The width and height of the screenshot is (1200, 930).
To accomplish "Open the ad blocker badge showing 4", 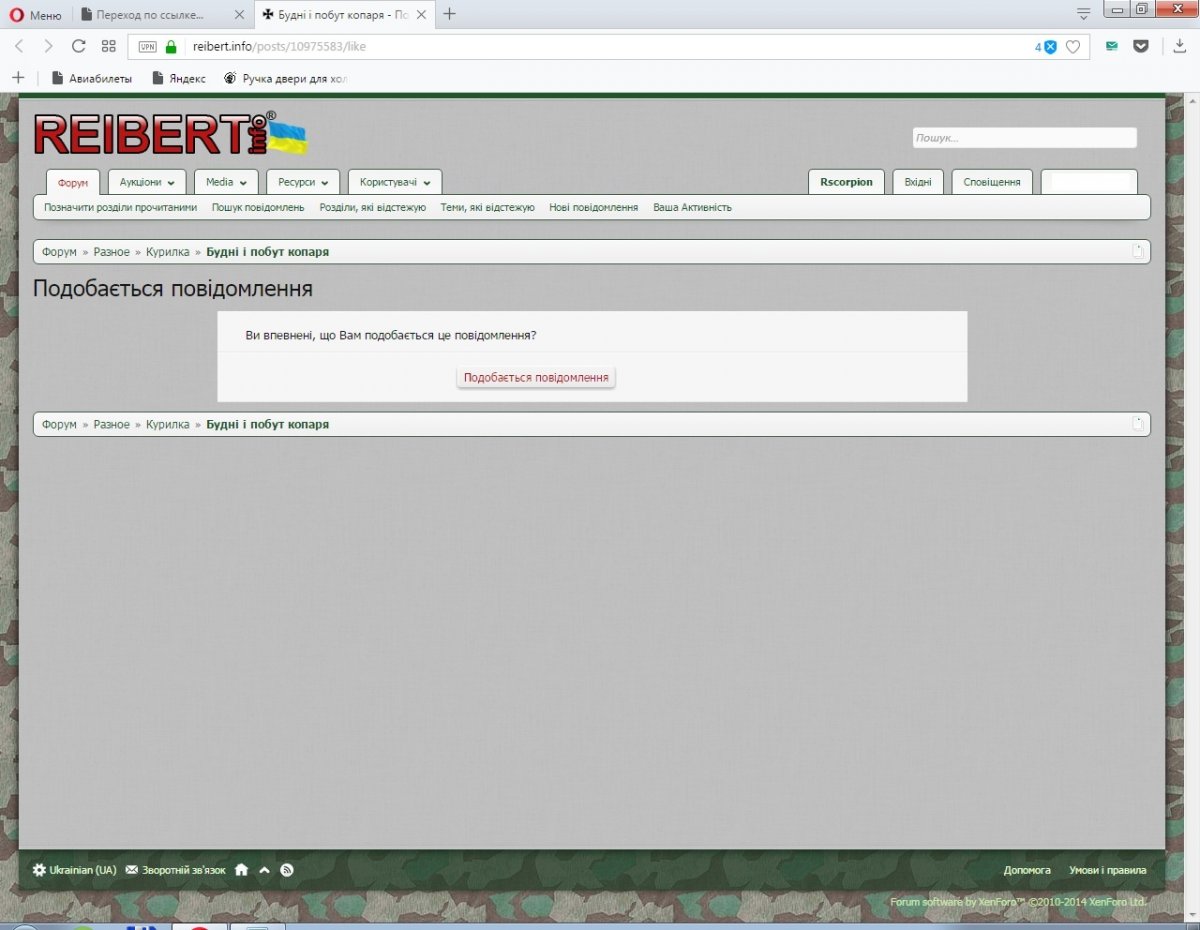I will (1046, 46).
